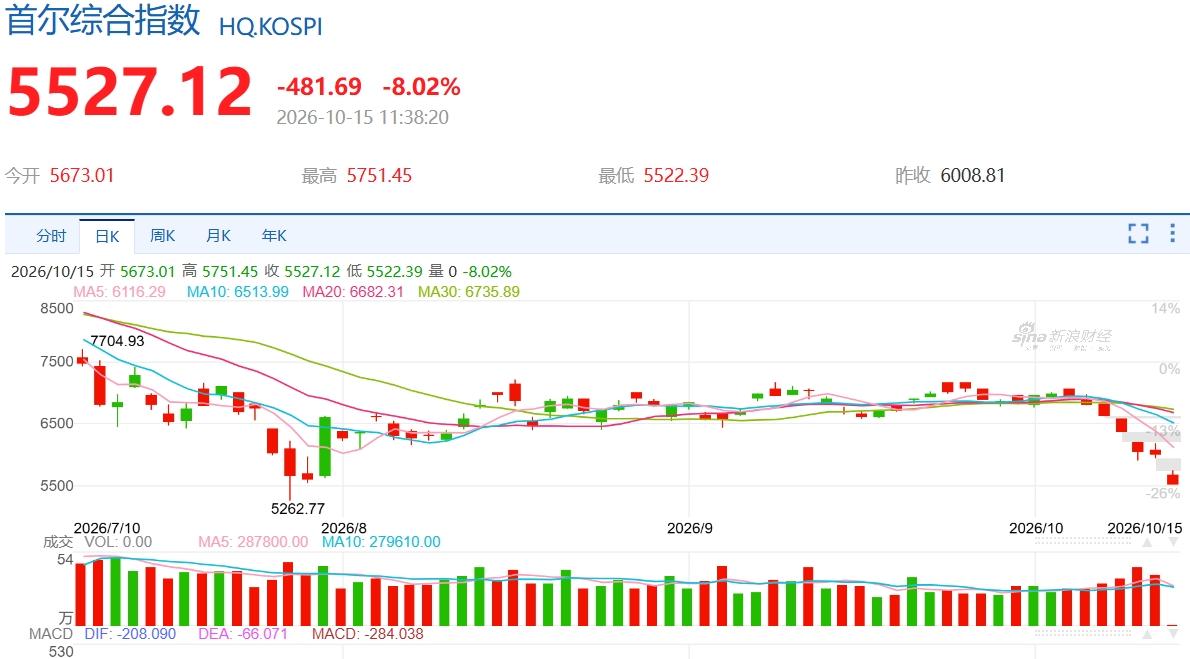Image resolution: width=1190 pixels, height=659 pixels.
Task: Click the MA10: 6513.99 legend label
Action: coord(238,292)
